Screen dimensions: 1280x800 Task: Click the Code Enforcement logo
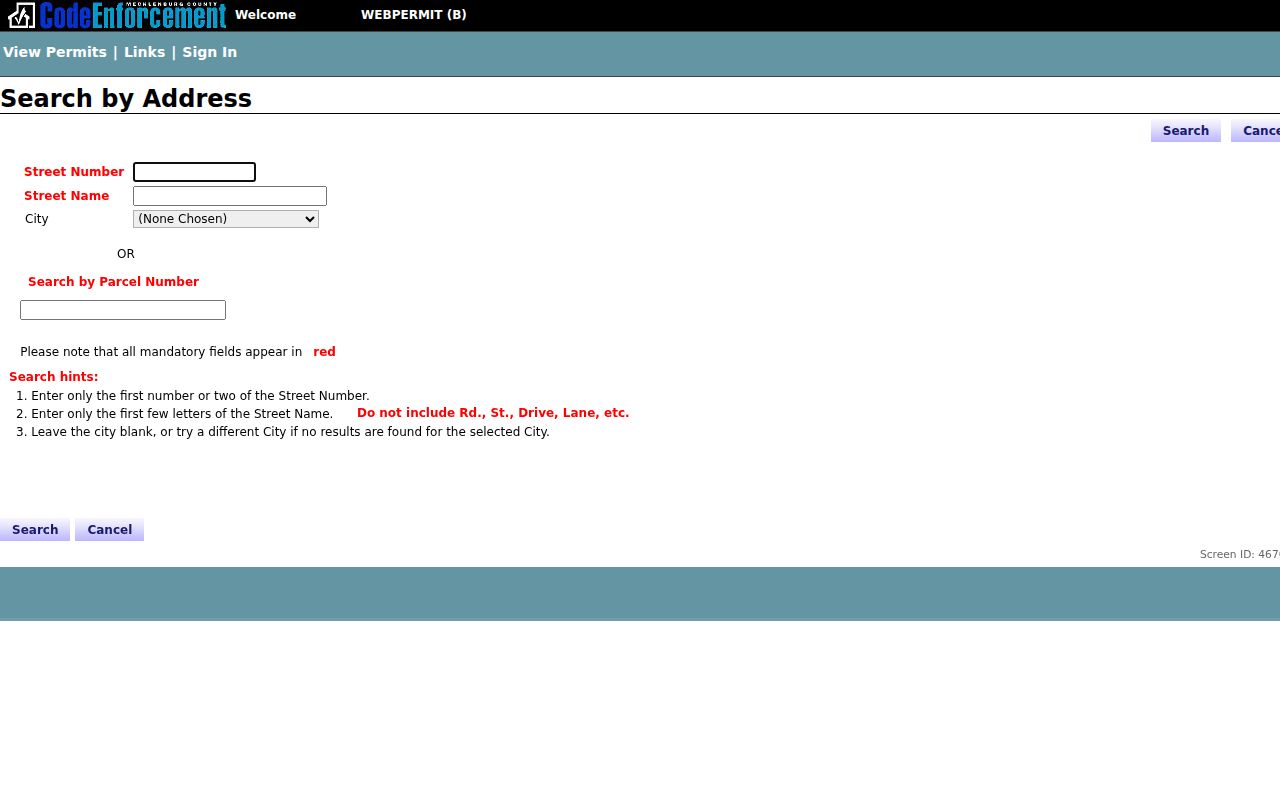point(117,15)
